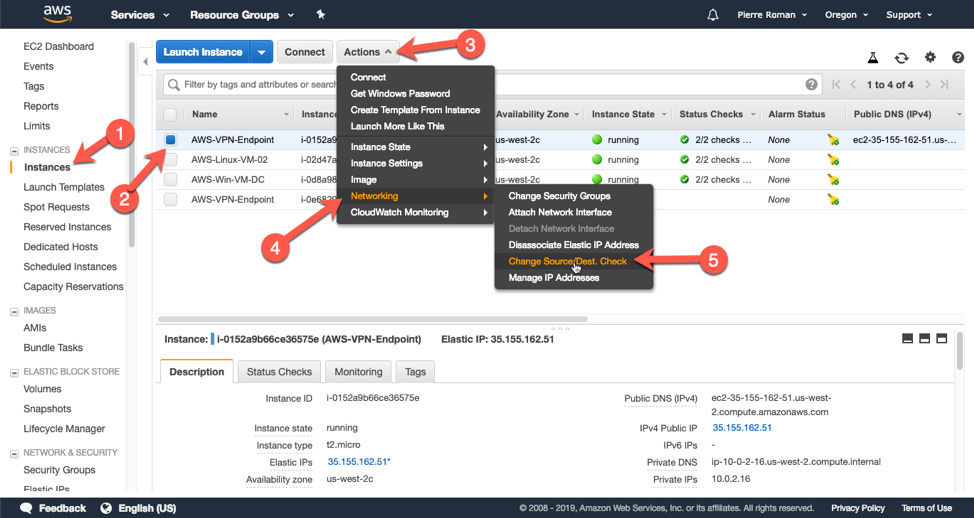This screenshot has width=974, height=518.
Task: Open the Pierre Roman account menu
Action: pos(772,15)
